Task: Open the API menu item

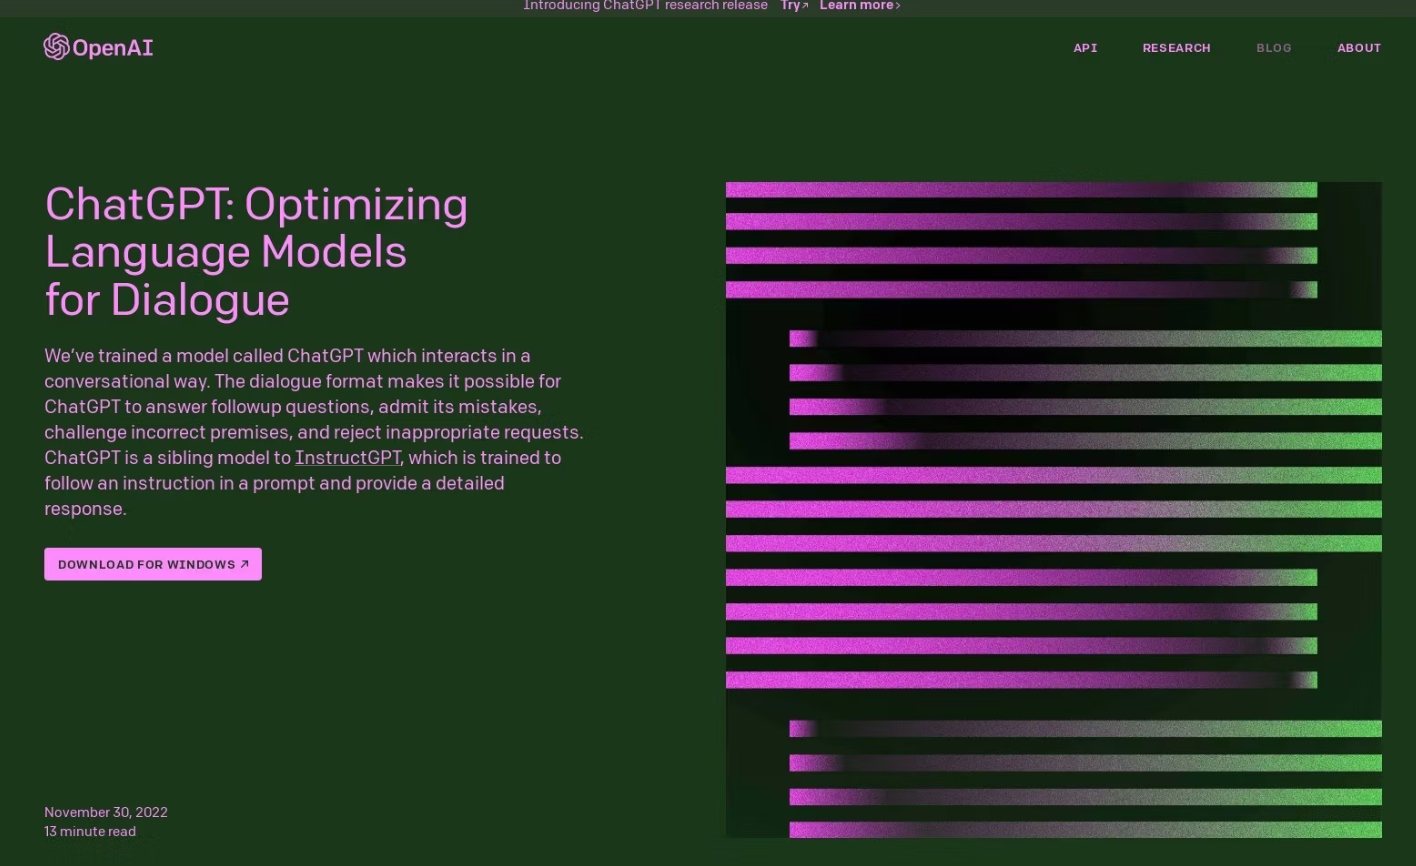Action: (x=1085, y=48)
